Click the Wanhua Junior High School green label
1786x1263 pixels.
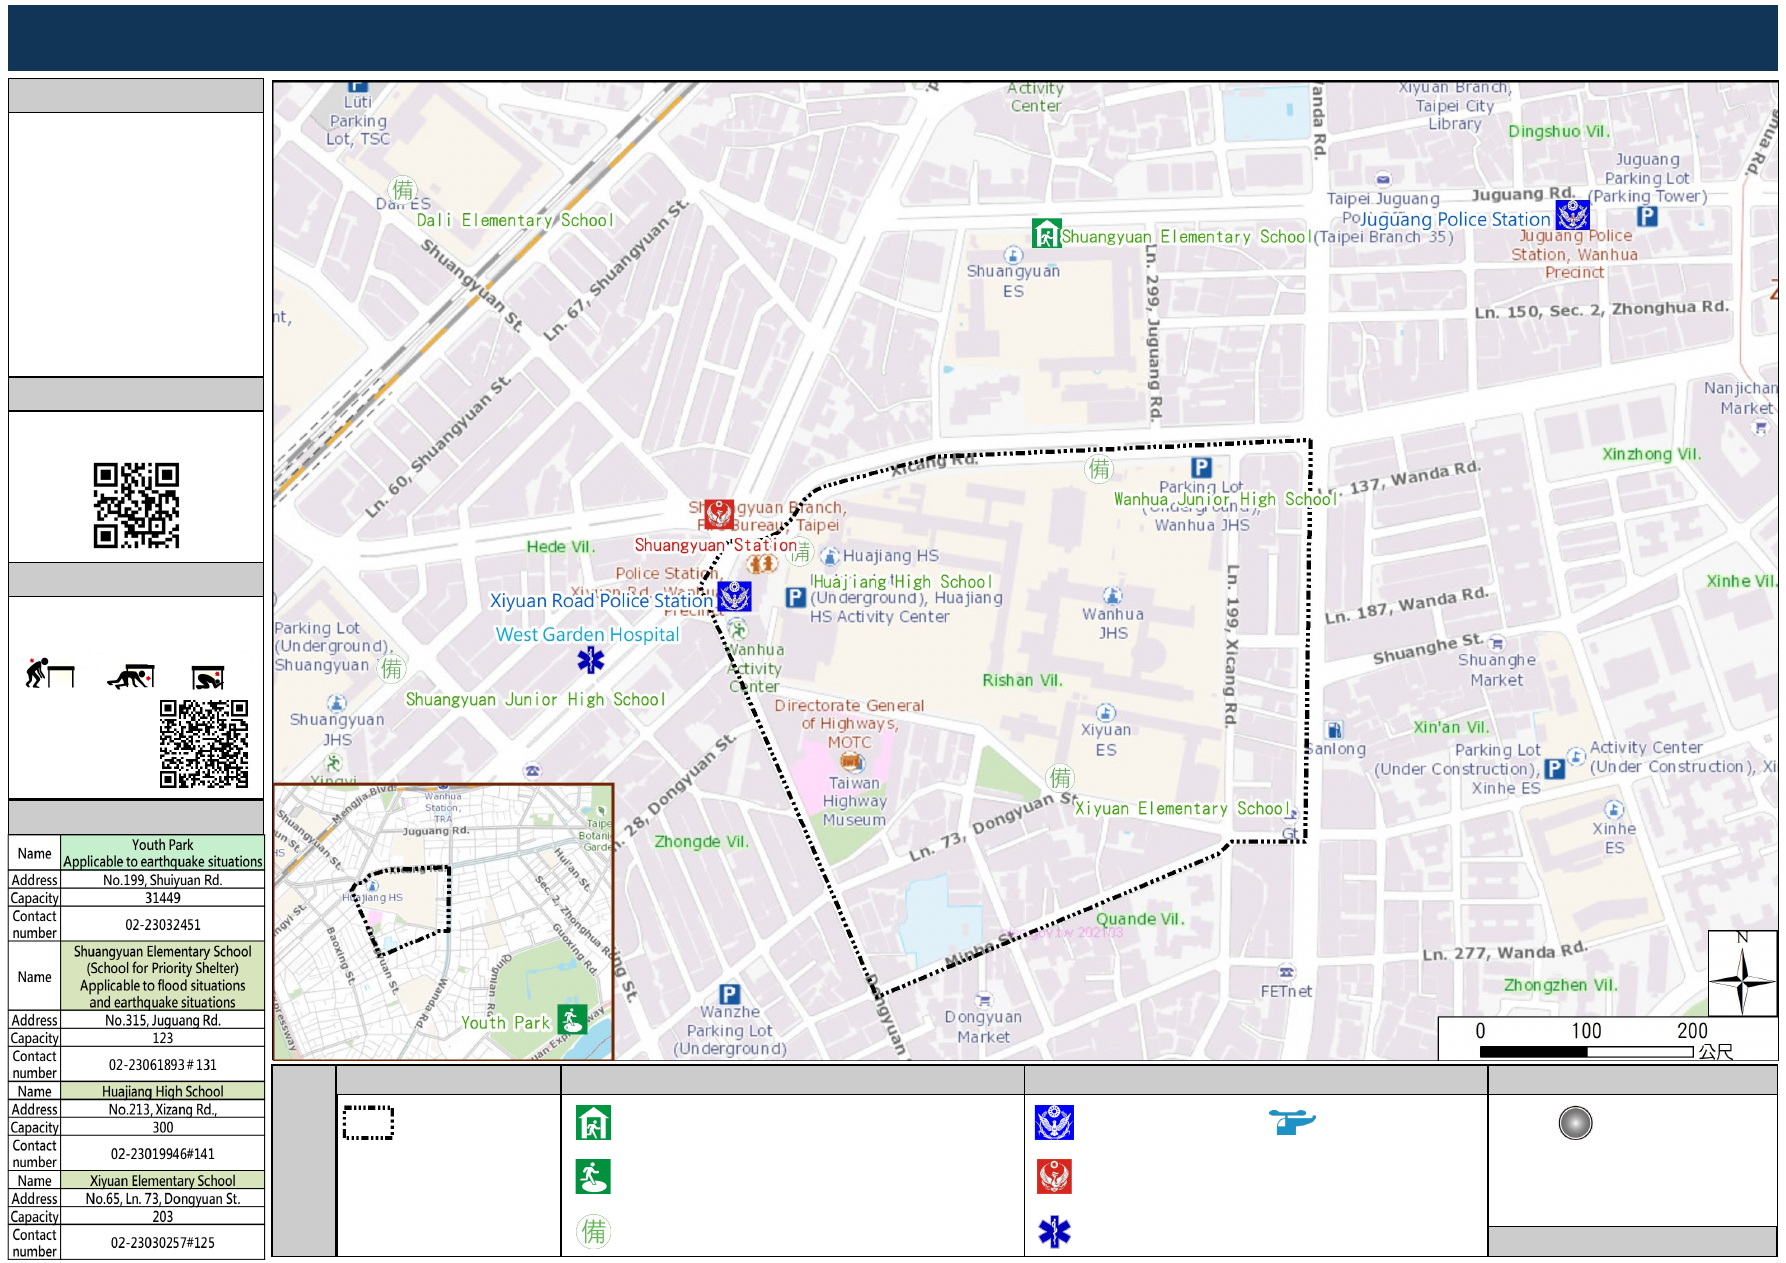pyautogui.click(x=1225, y=499)
